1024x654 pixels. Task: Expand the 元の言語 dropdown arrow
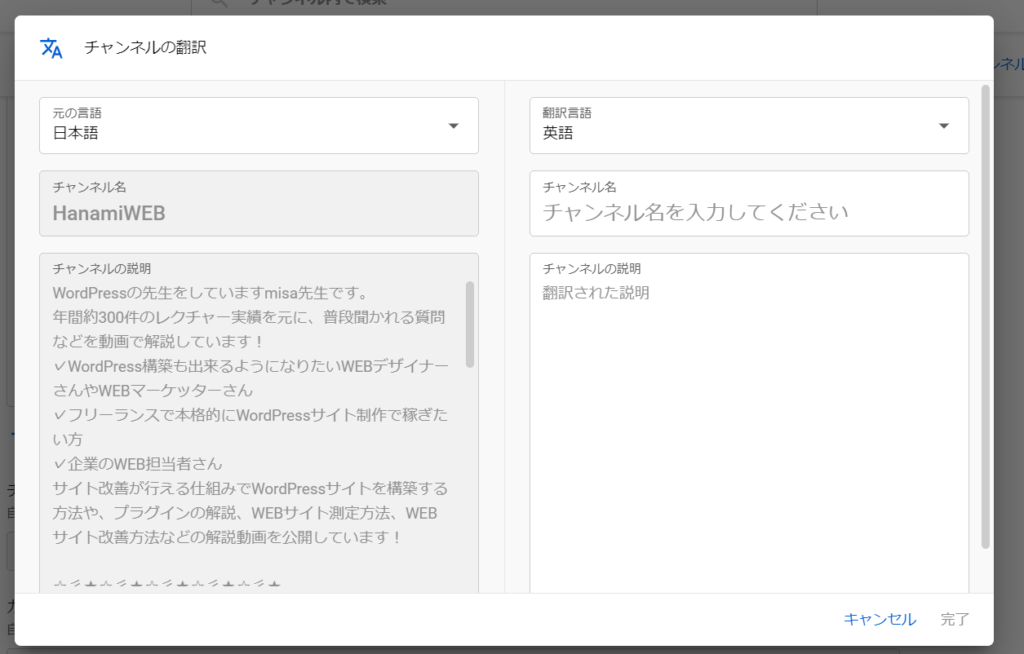coord(453,126)
